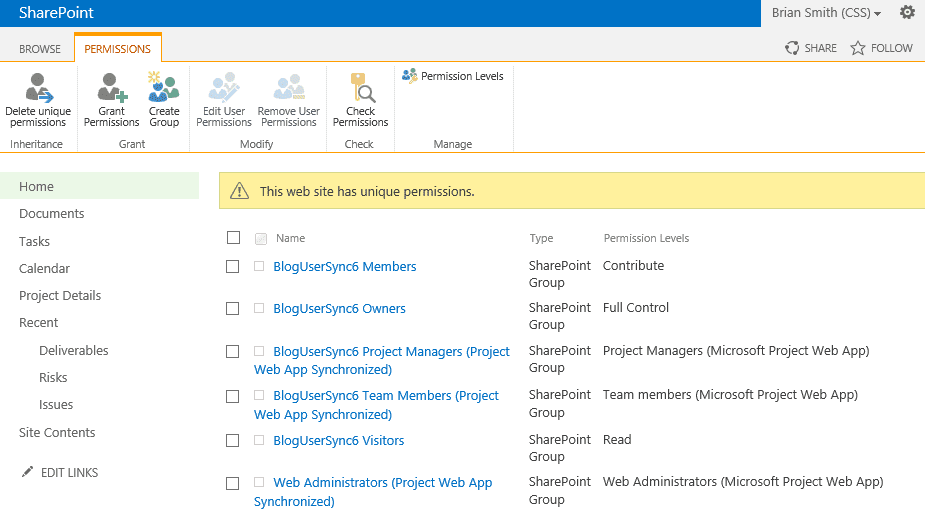Go to Home in left navigation
Image resolution: width=925 pixels, height=529 pixels.
(x=99, y=186)
